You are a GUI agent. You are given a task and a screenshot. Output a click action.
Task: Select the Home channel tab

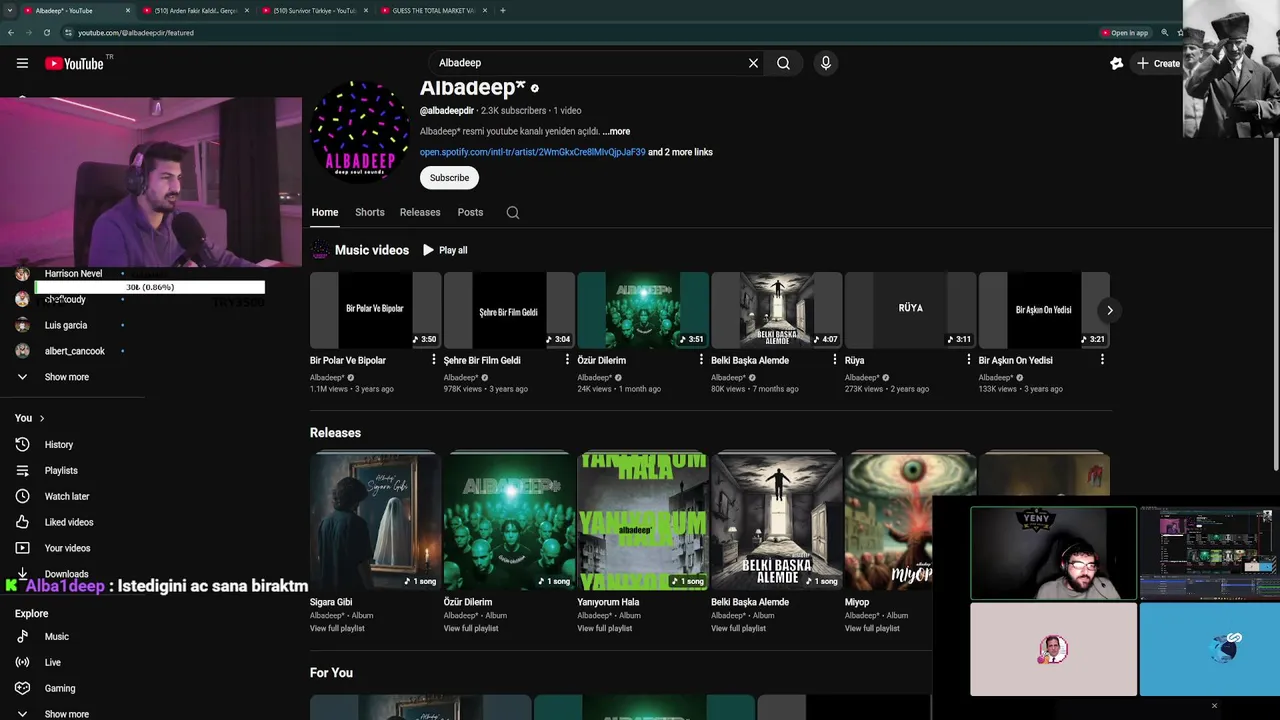point(324,212)
